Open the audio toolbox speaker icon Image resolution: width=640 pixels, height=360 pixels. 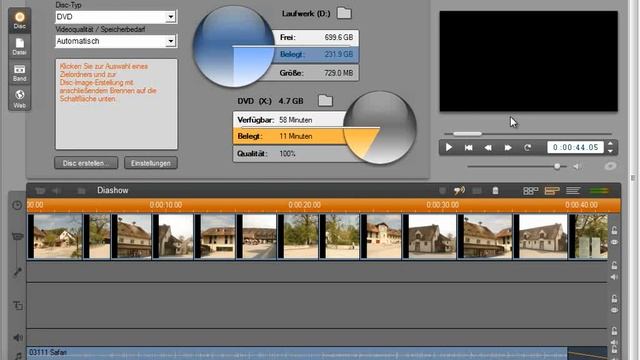coord(57,191)
